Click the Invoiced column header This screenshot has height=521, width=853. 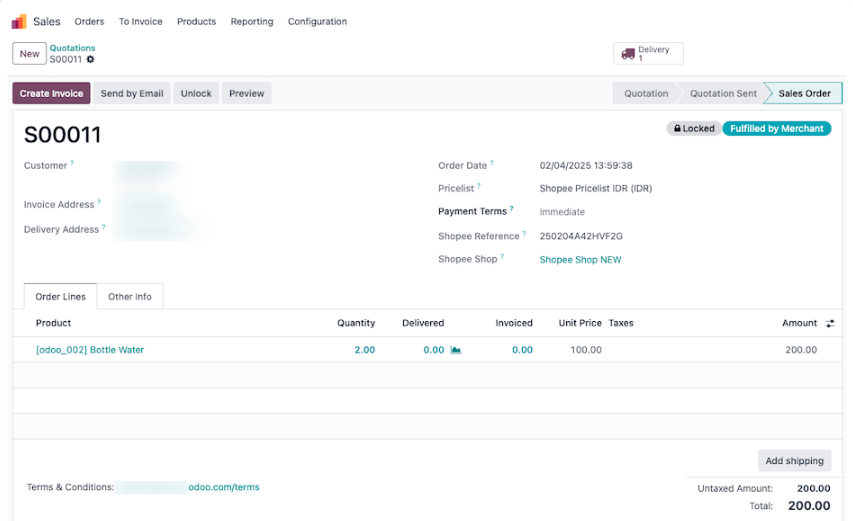click(x=514, y=323)
